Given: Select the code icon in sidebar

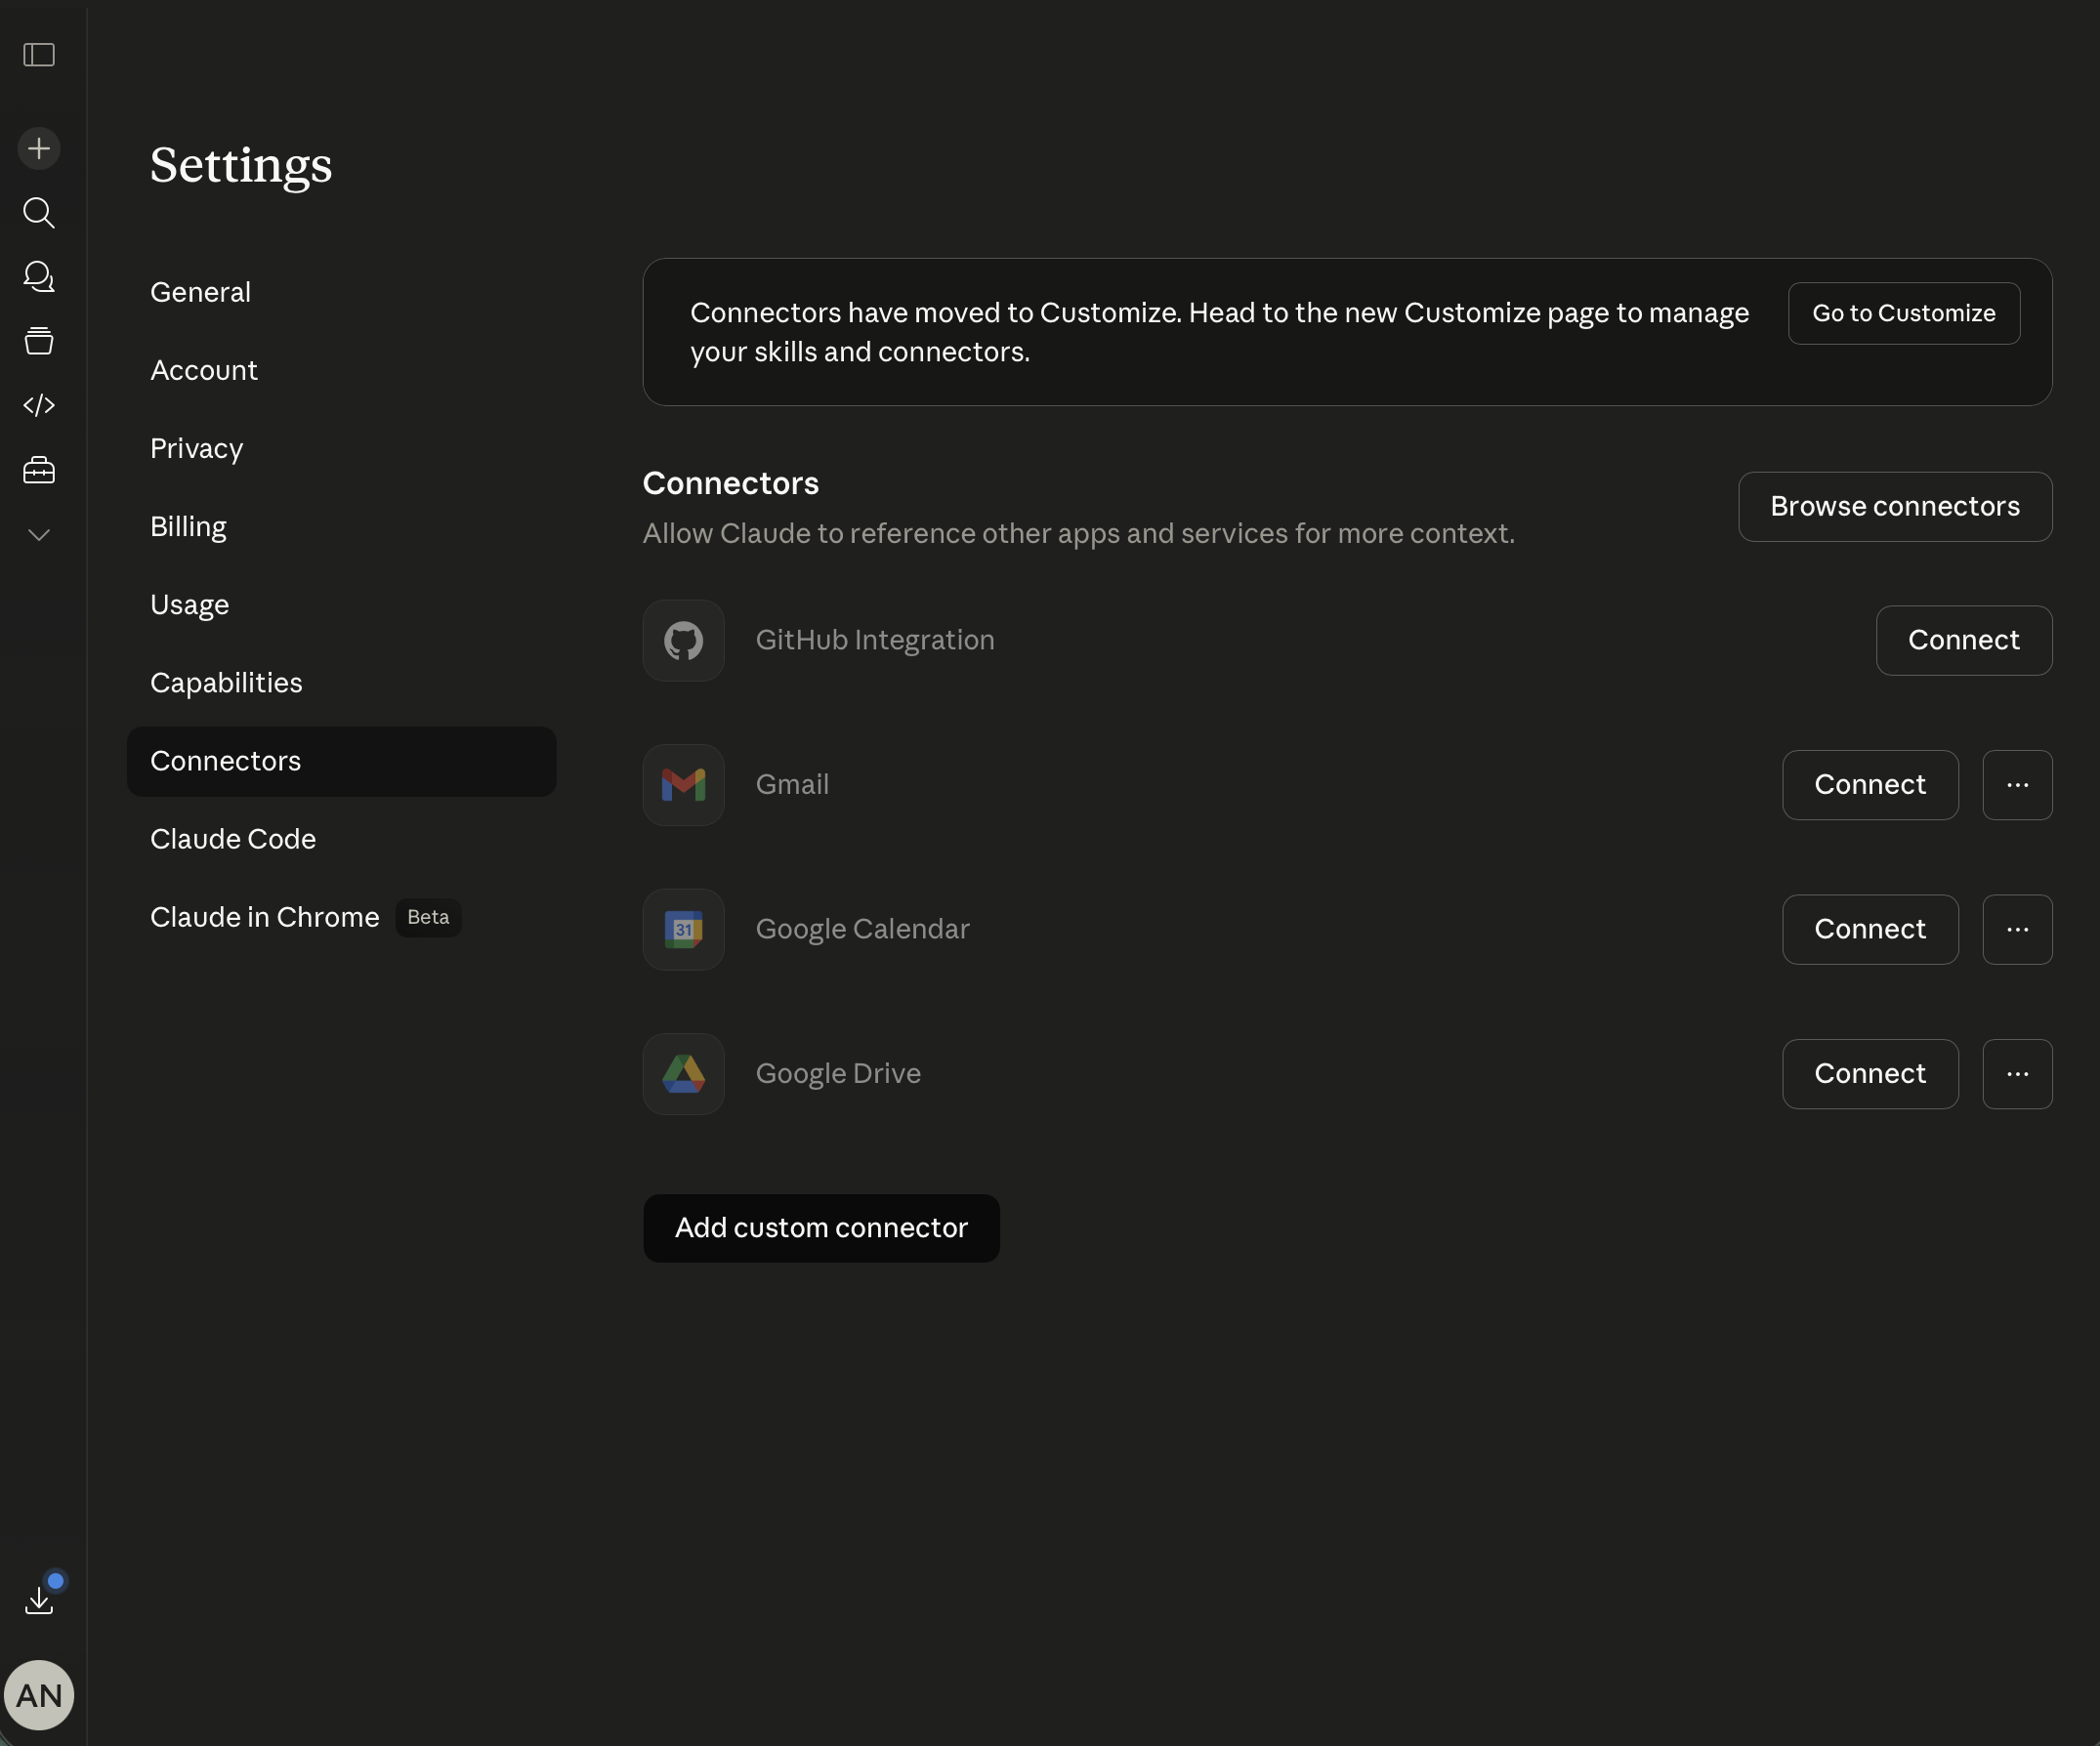Looking at the screenshot, I should (38, 405).
